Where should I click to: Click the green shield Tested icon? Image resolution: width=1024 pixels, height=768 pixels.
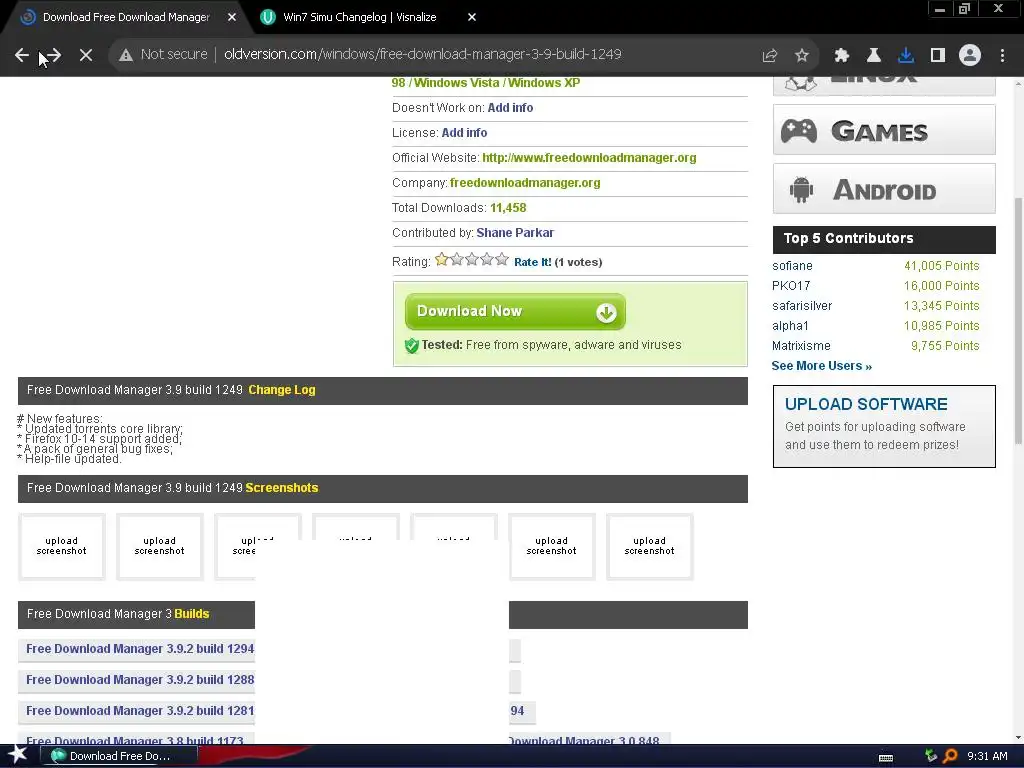pyautogui.click(x=411, y=345)
